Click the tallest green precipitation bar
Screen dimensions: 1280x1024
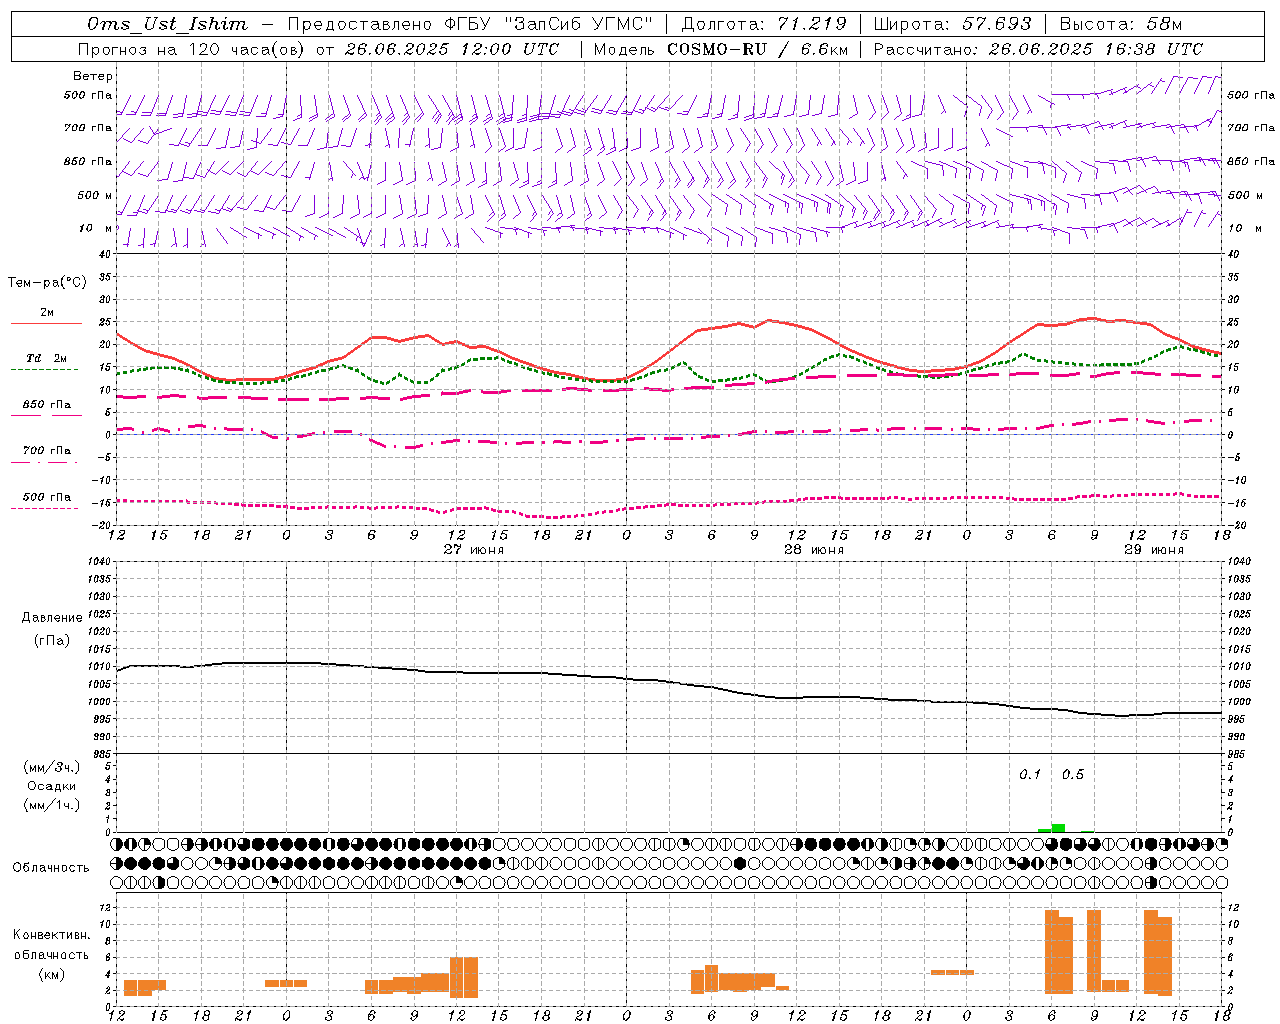tap(1058, 828)
